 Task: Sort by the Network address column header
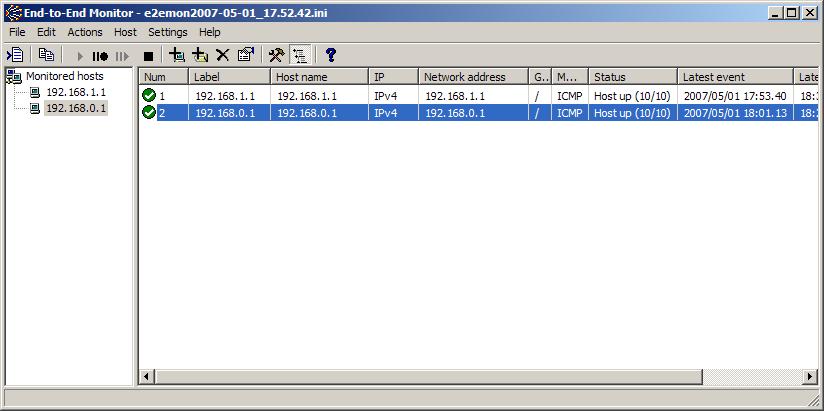pos(473,77)
